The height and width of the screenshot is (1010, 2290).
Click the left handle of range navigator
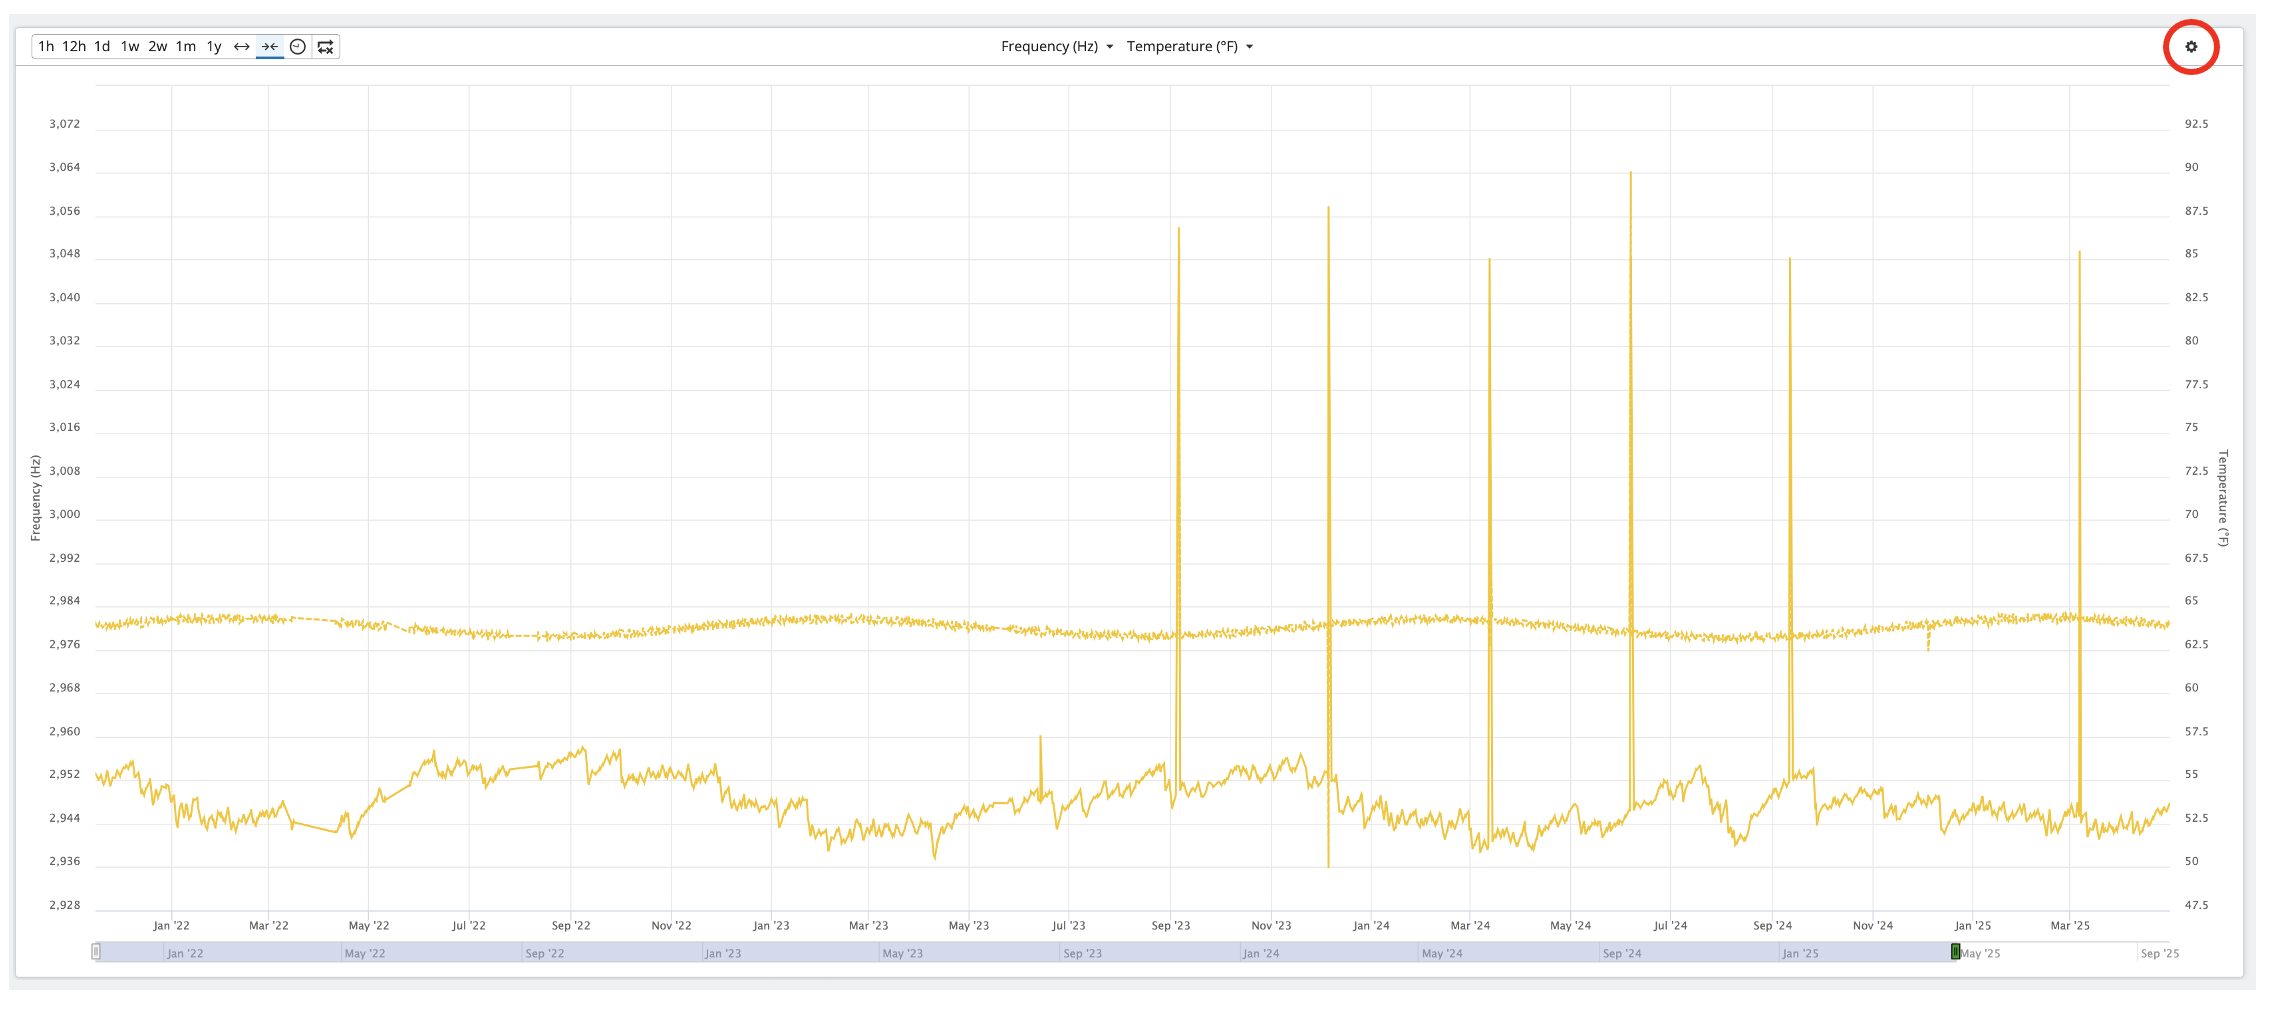coord(96,952)
